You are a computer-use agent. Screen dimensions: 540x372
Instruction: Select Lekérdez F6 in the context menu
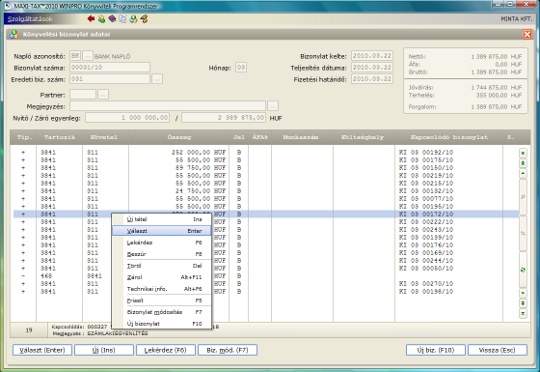pyautogui.click(x=162, y=242)
